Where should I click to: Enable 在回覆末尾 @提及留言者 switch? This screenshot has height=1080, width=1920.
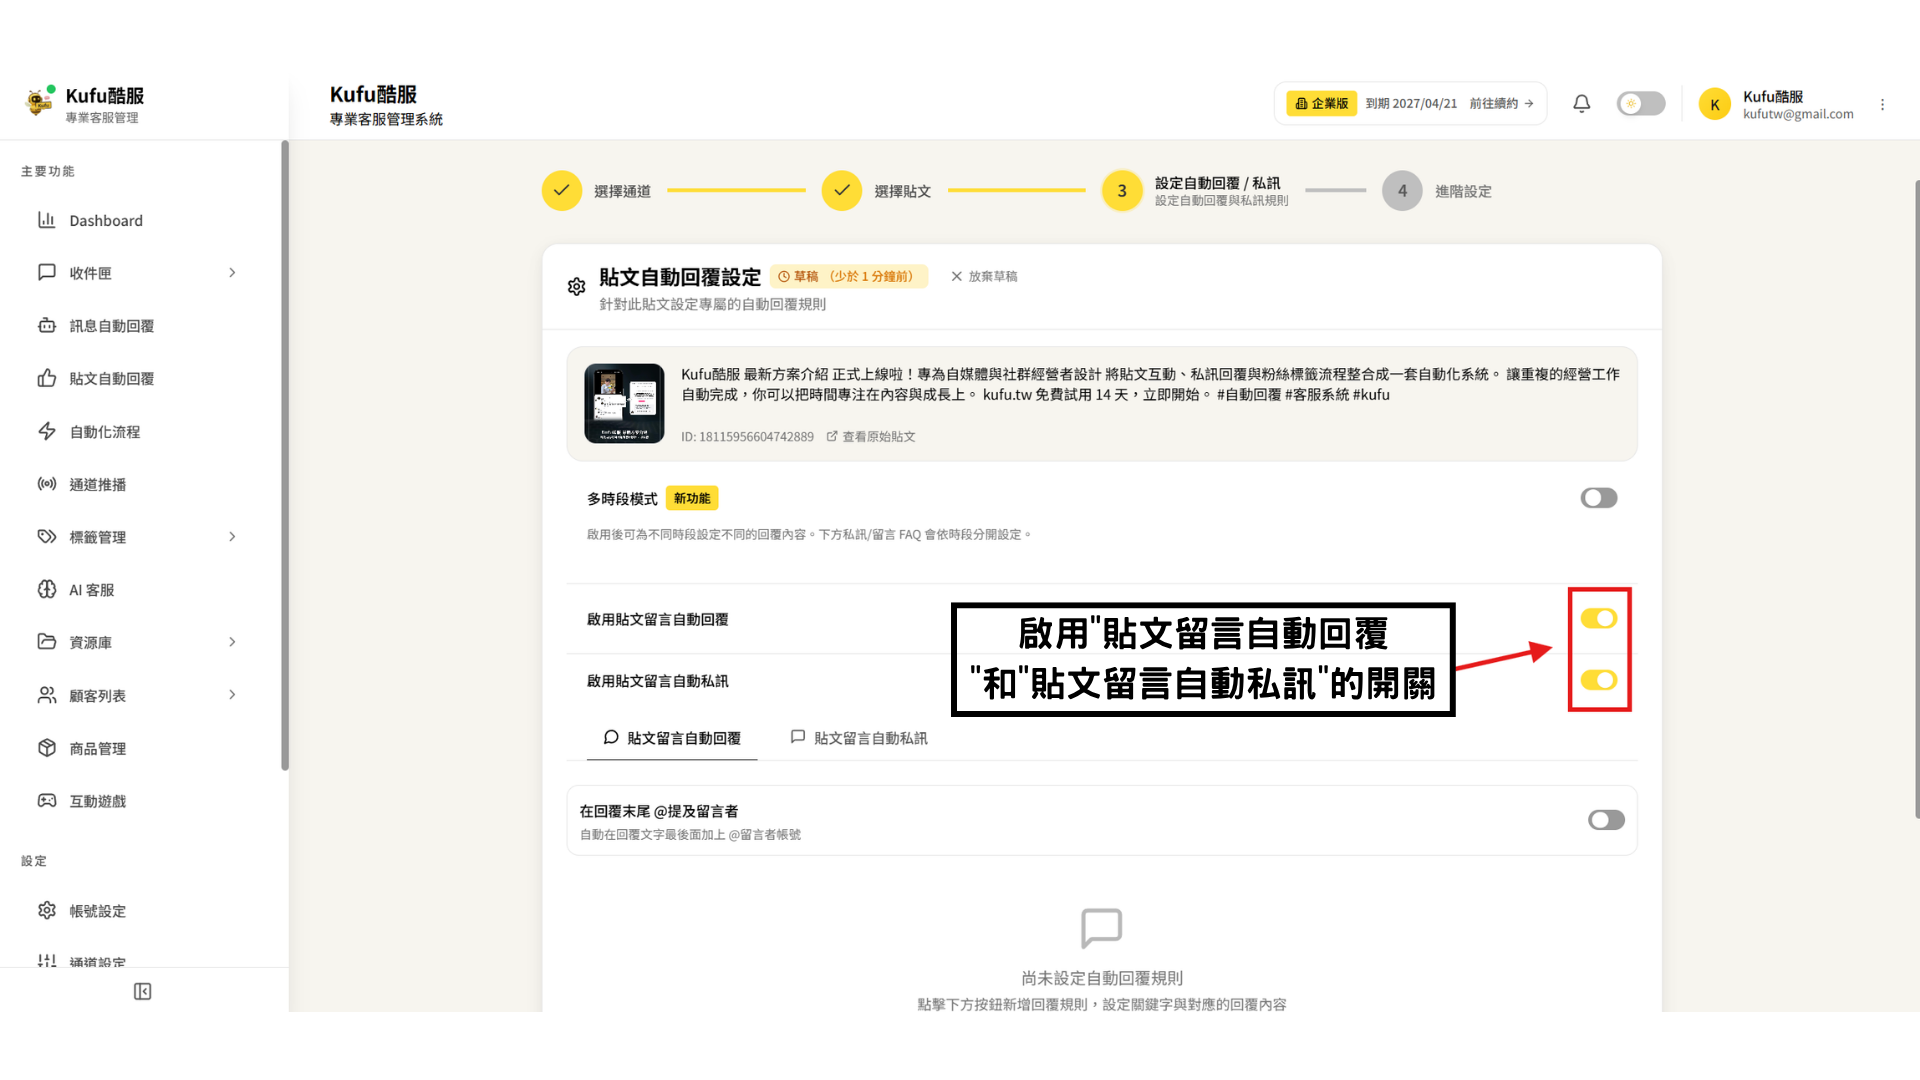[1606, 820]
